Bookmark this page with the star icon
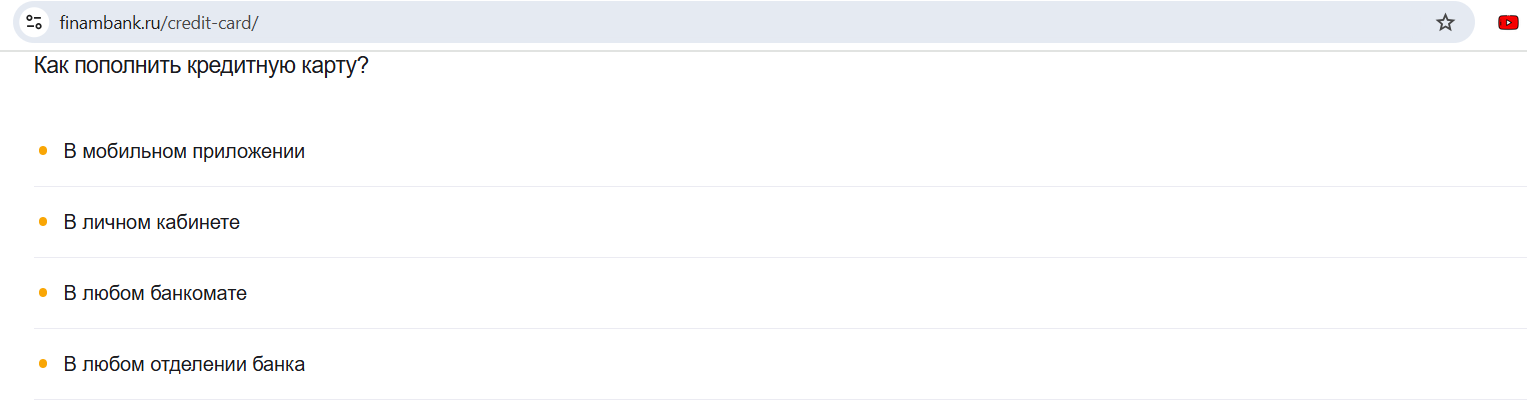 (1445, 22)
